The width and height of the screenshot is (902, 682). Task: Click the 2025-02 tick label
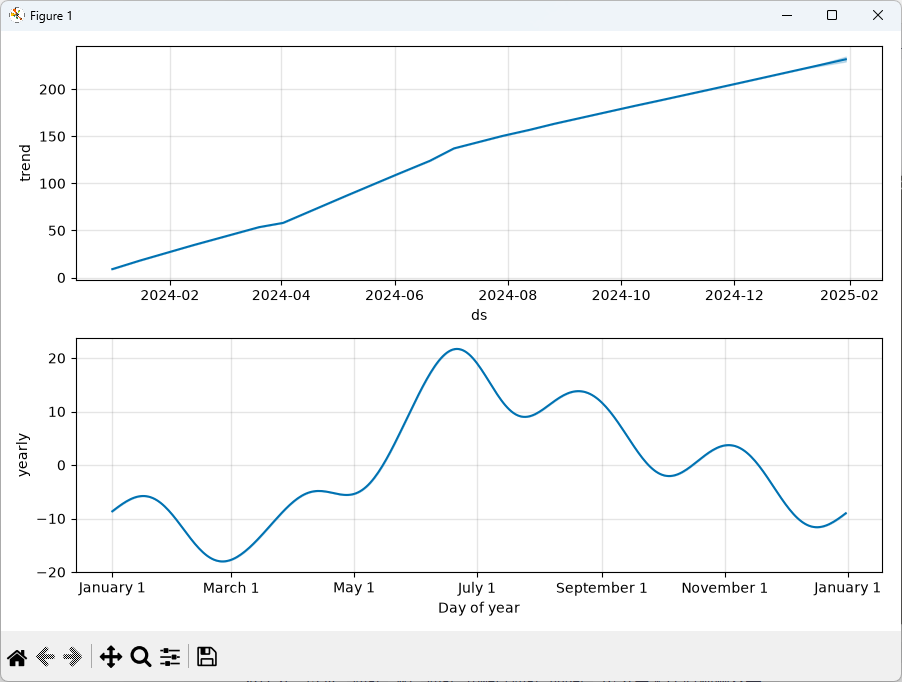click(x=850, y=296)
